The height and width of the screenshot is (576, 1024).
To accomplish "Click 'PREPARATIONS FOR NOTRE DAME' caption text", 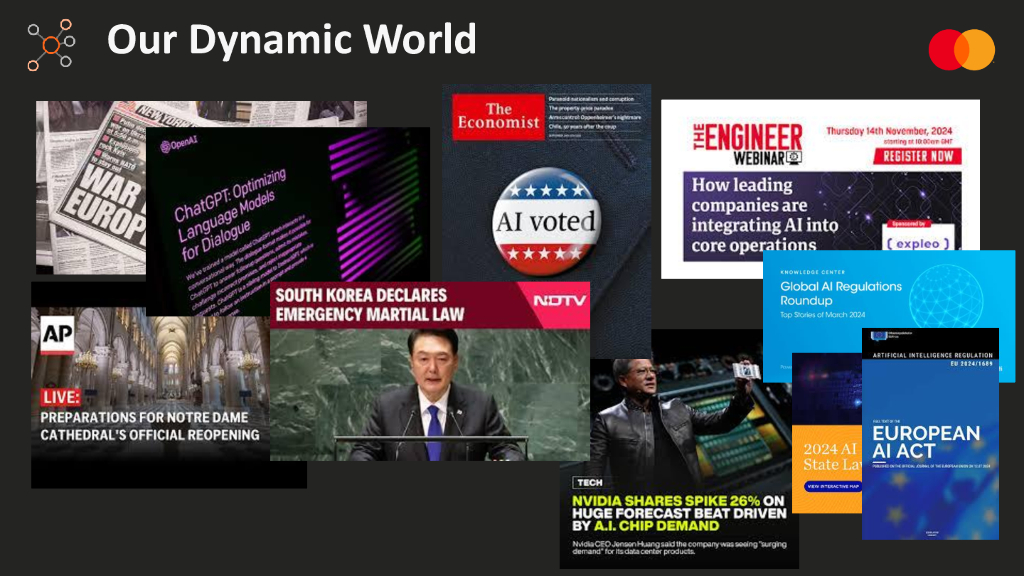I will [x=150, y=426].
